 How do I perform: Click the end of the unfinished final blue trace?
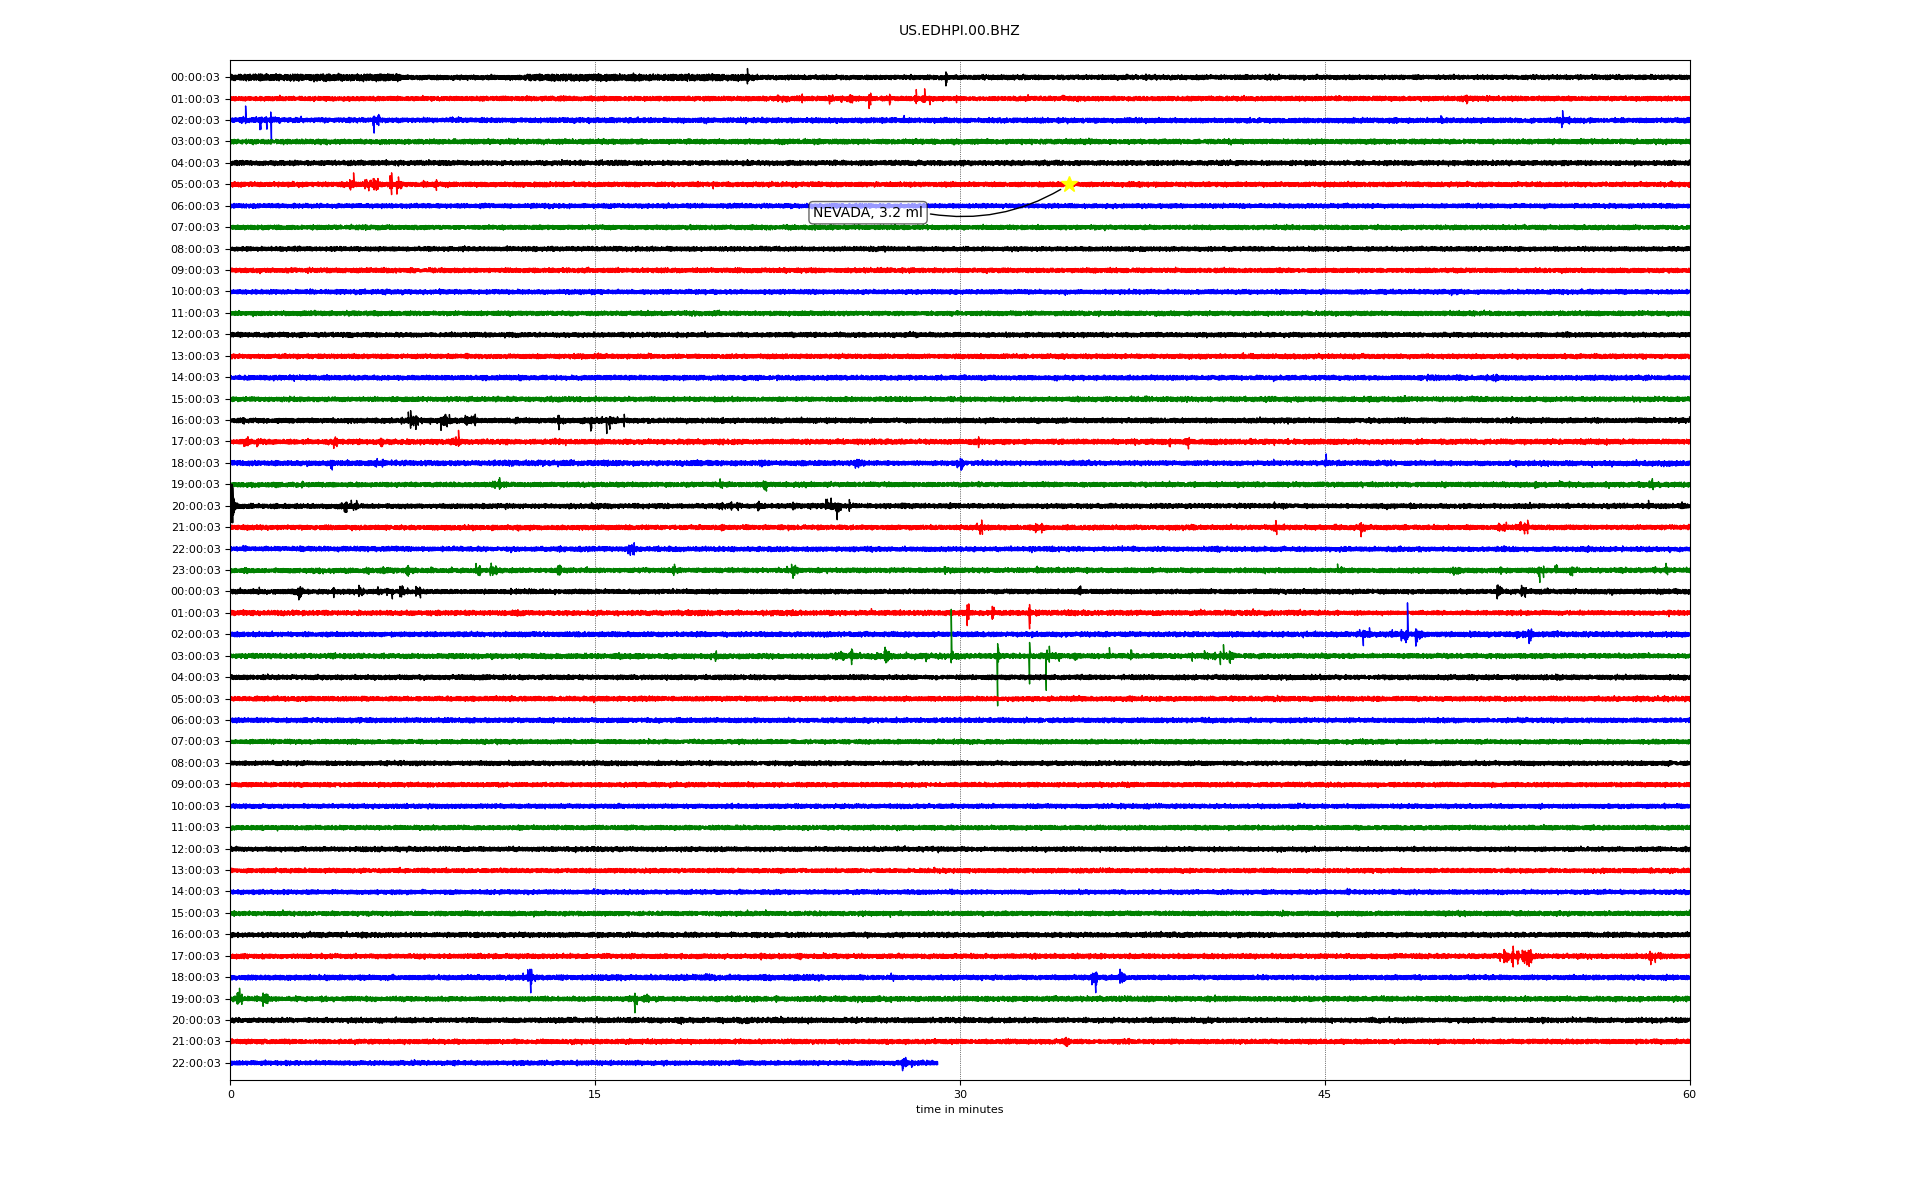pyautogui.click(x=936, y=1063)
